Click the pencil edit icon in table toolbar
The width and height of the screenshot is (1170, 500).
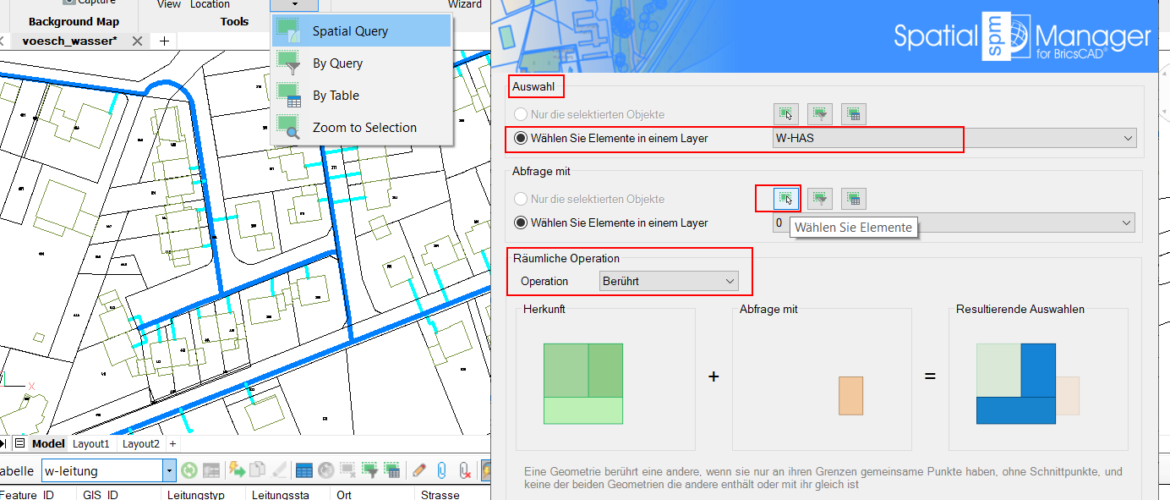coord(418,470)
